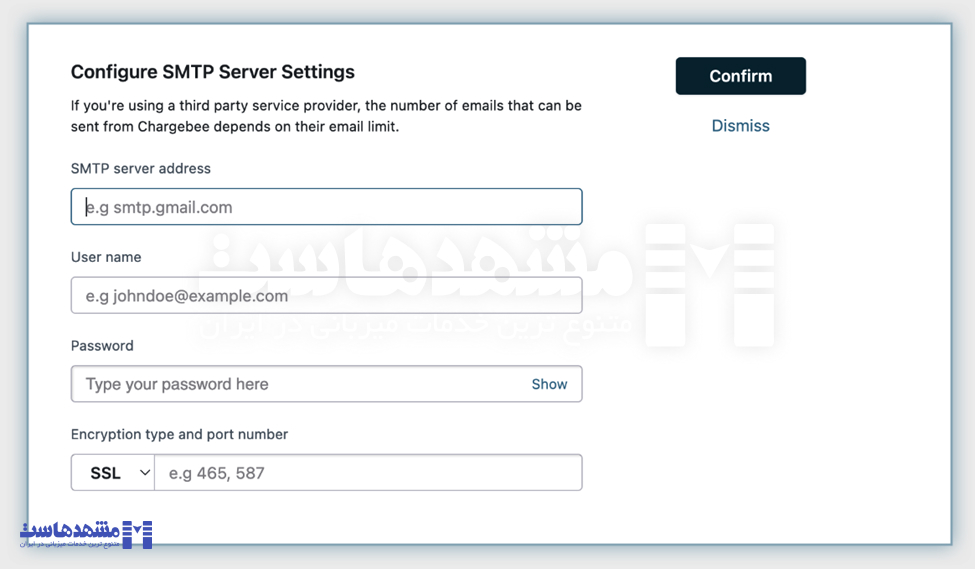
Task: Click the blue logo text in bottom-left corner
Action: coord(70,533)
